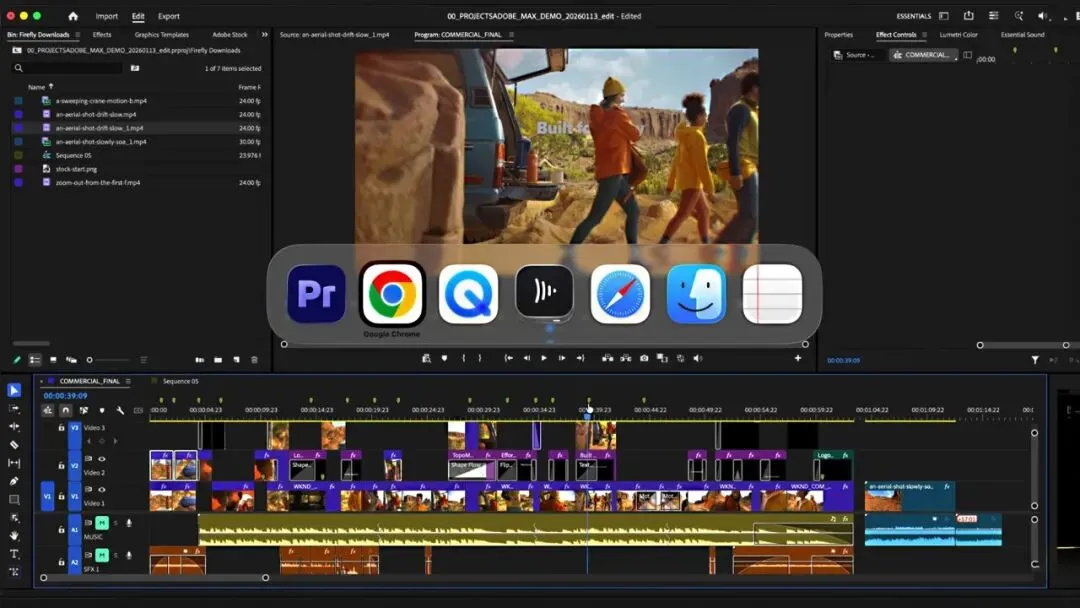The width and height of the screenshot is (1080, 608).
Task: Toggle mute on the MUSIC track
Action: click(101, 523)
